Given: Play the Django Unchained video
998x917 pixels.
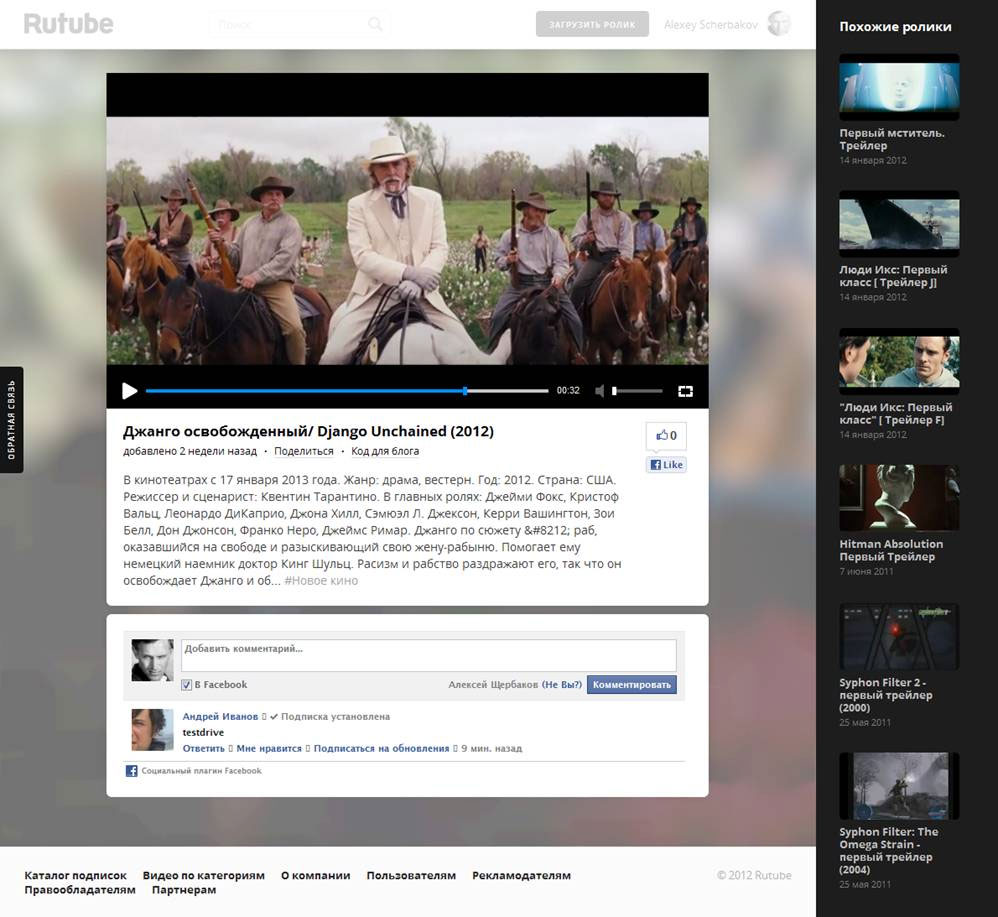Looking at the screenshot, I should pyautogui.click(x=129, y=391).
